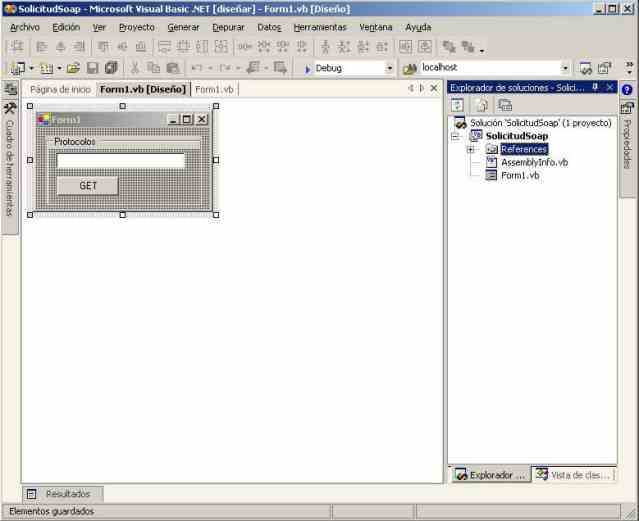Click the text box inside Protocolos group
Screen dimensions: 639x521
point(121,161)
